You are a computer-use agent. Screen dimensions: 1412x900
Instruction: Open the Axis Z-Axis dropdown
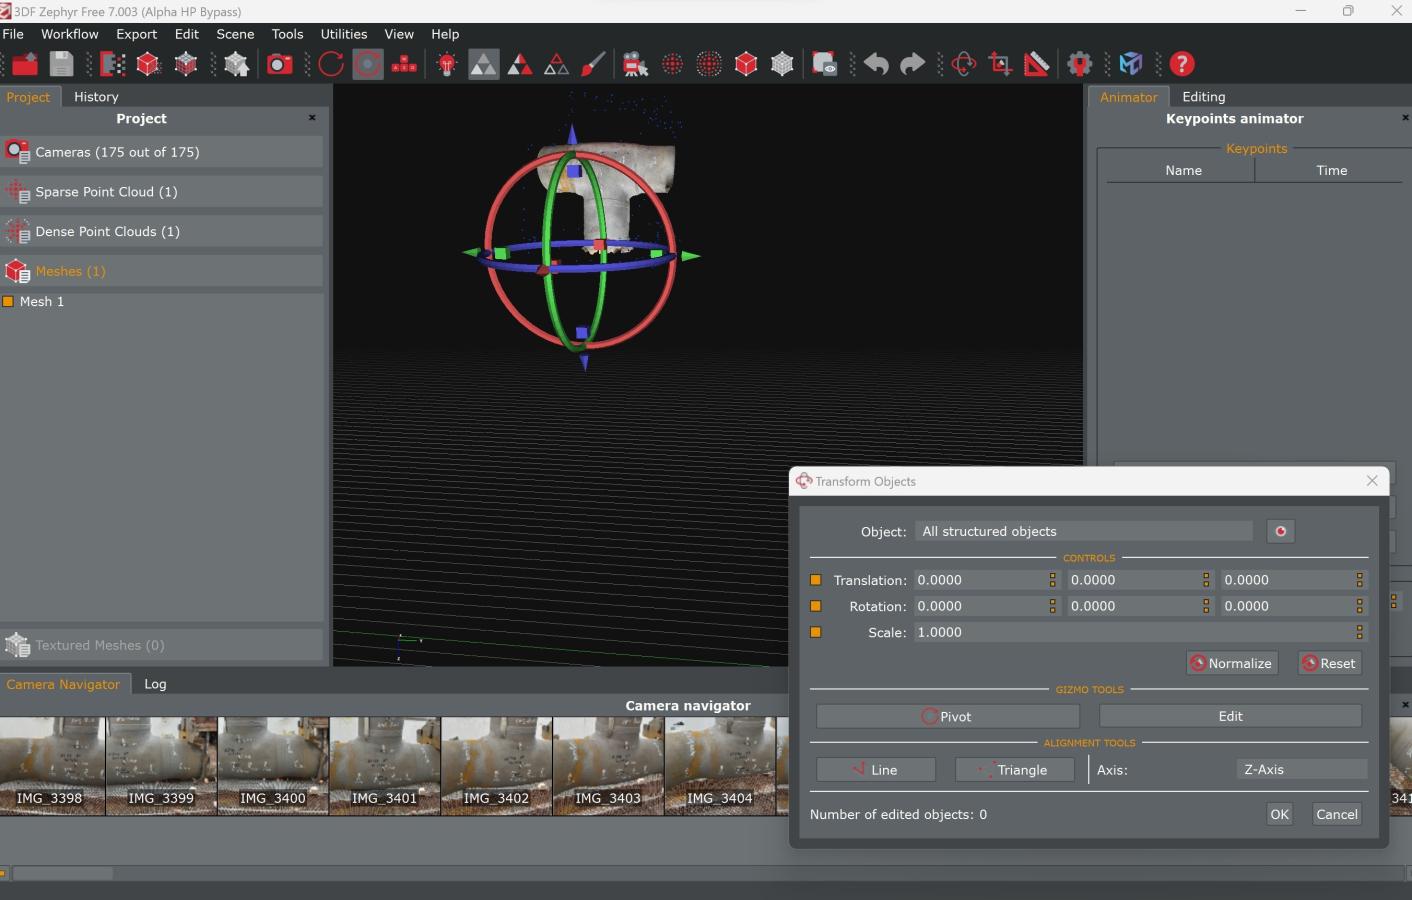coord(1302,769)
